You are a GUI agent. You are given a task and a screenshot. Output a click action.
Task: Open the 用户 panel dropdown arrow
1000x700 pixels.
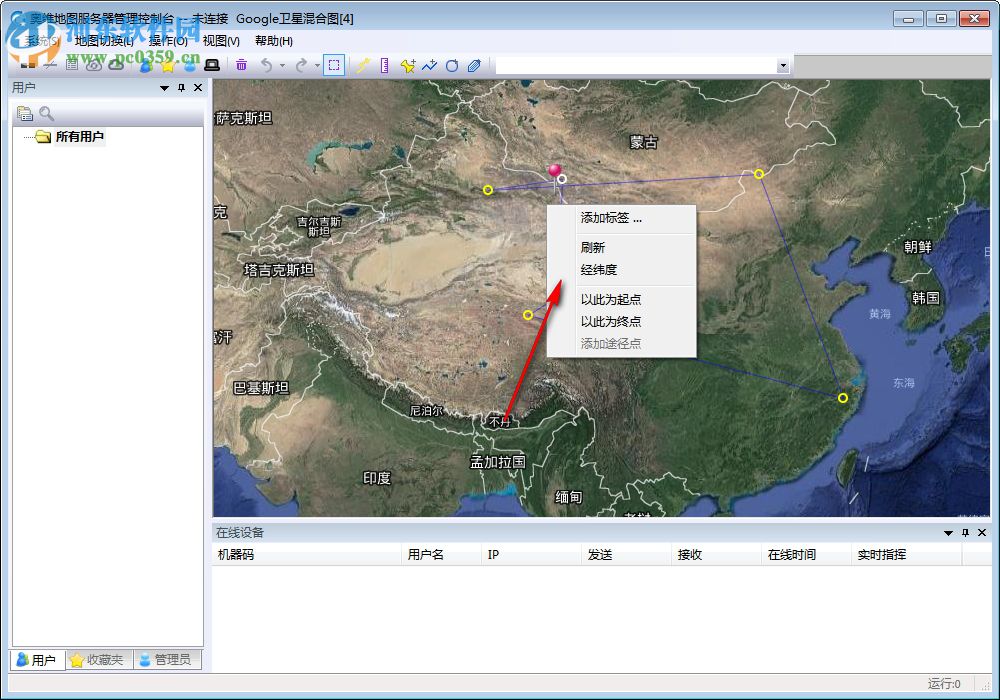(x=163, y=87)
